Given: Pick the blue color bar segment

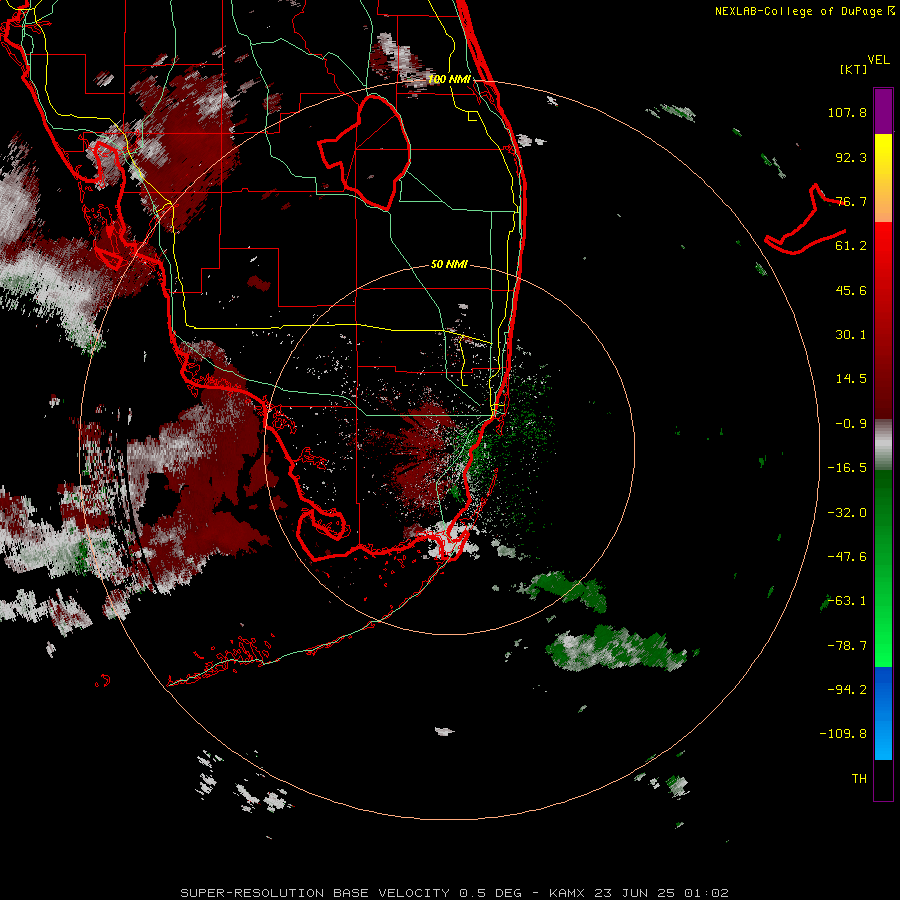Looking at the screenshot, I should 883,713.
